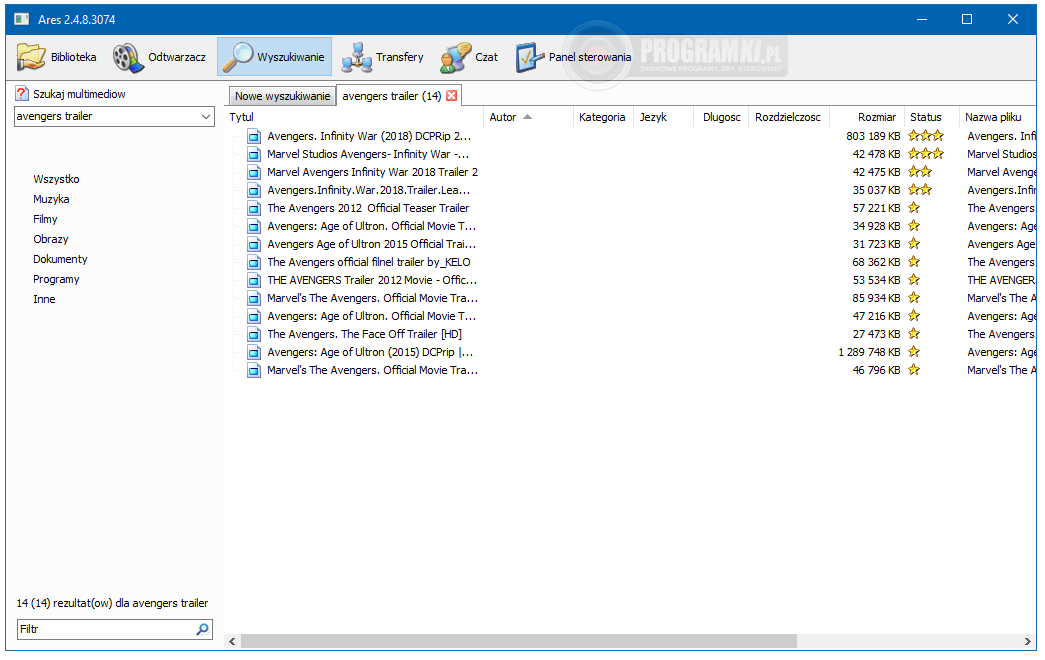Select the 34 928 KB size cell
The width and height of the screenshot is (1045, 660).
(x=876, y=227)
